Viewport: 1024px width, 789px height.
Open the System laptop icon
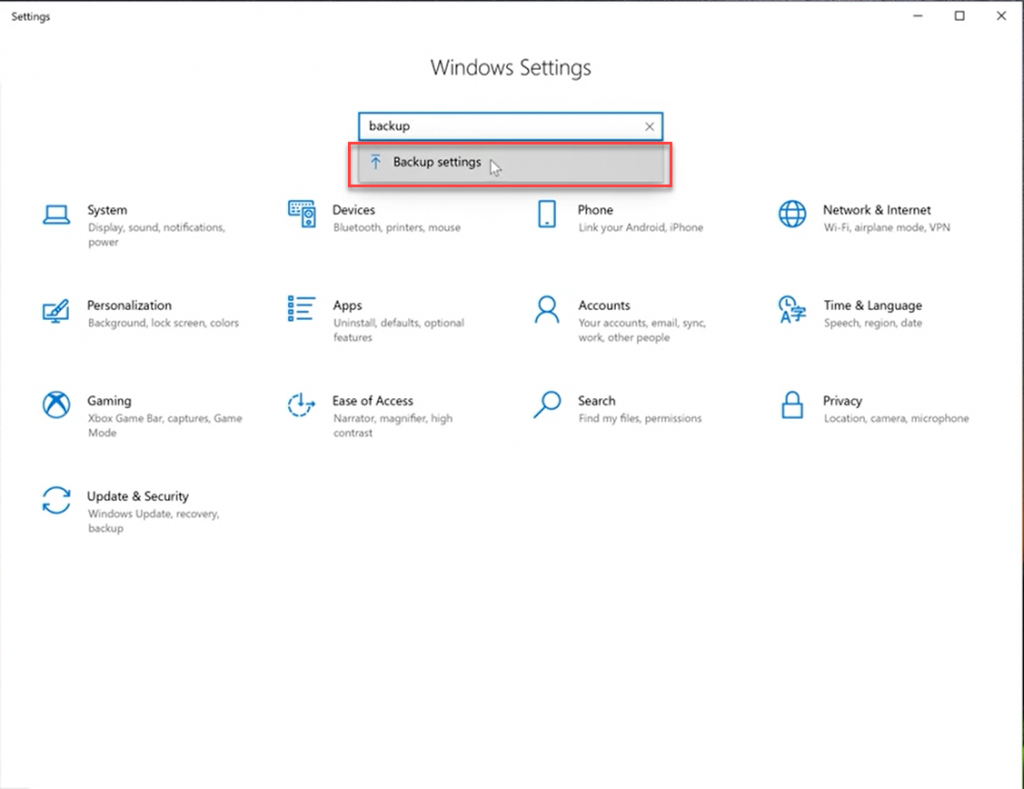click(56, 214)
